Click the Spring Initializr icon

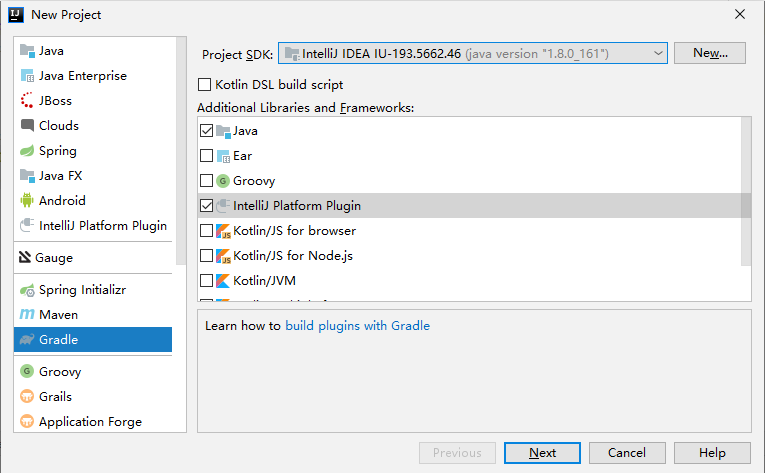pos(27,290)
